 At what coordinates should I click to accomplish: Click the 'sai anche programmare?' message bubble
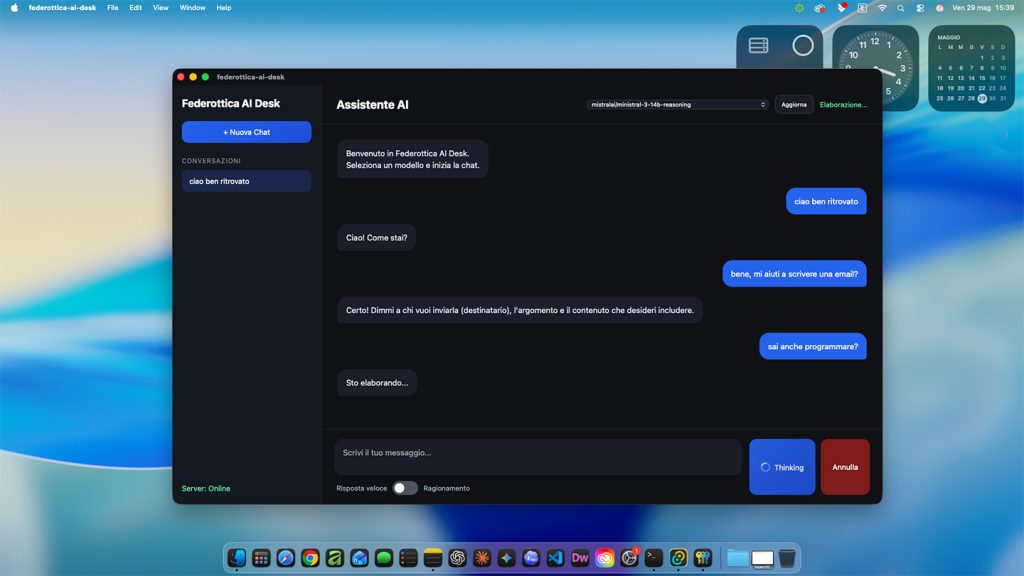[x=812, y=346]
